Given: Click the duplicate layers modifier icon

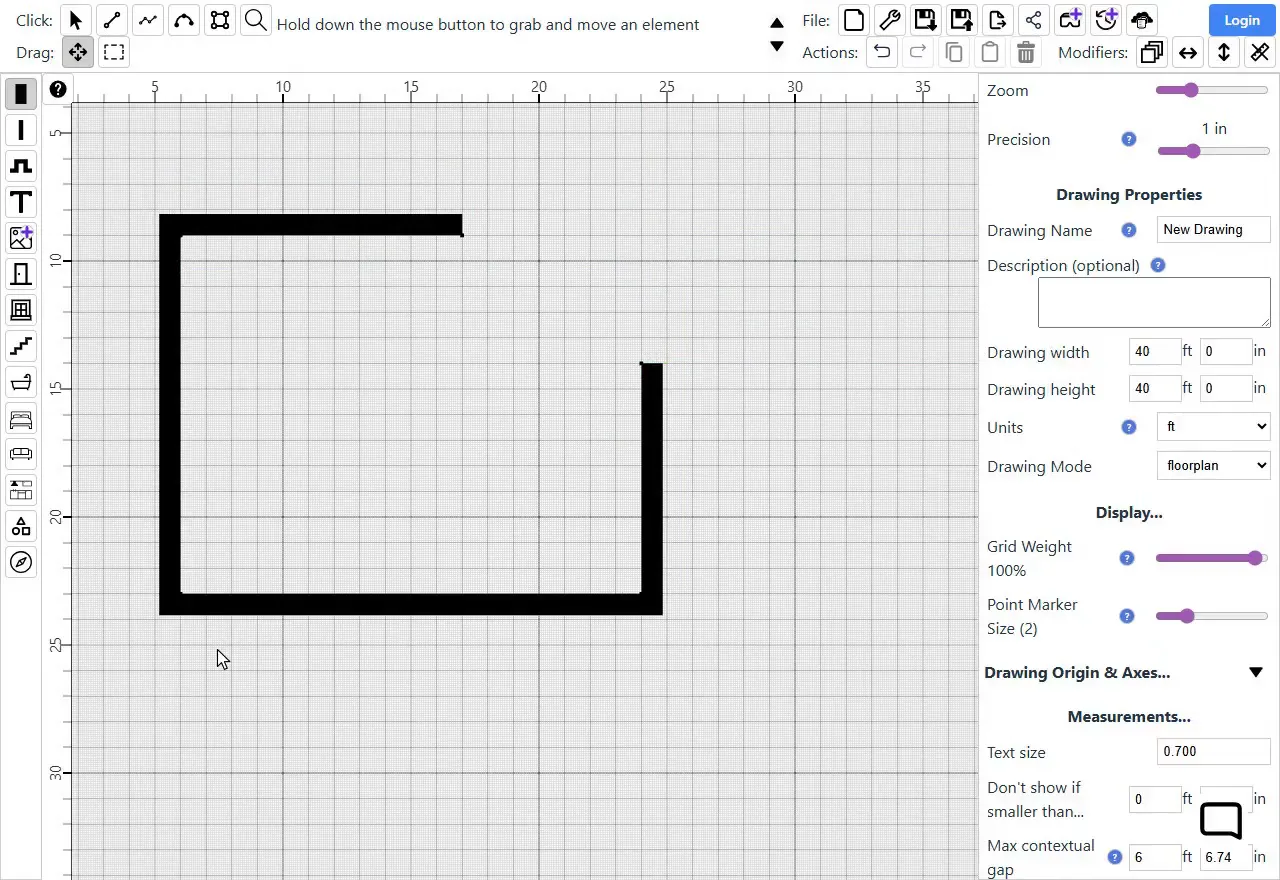Looking at the screenshot, I should pos(1152,52).
